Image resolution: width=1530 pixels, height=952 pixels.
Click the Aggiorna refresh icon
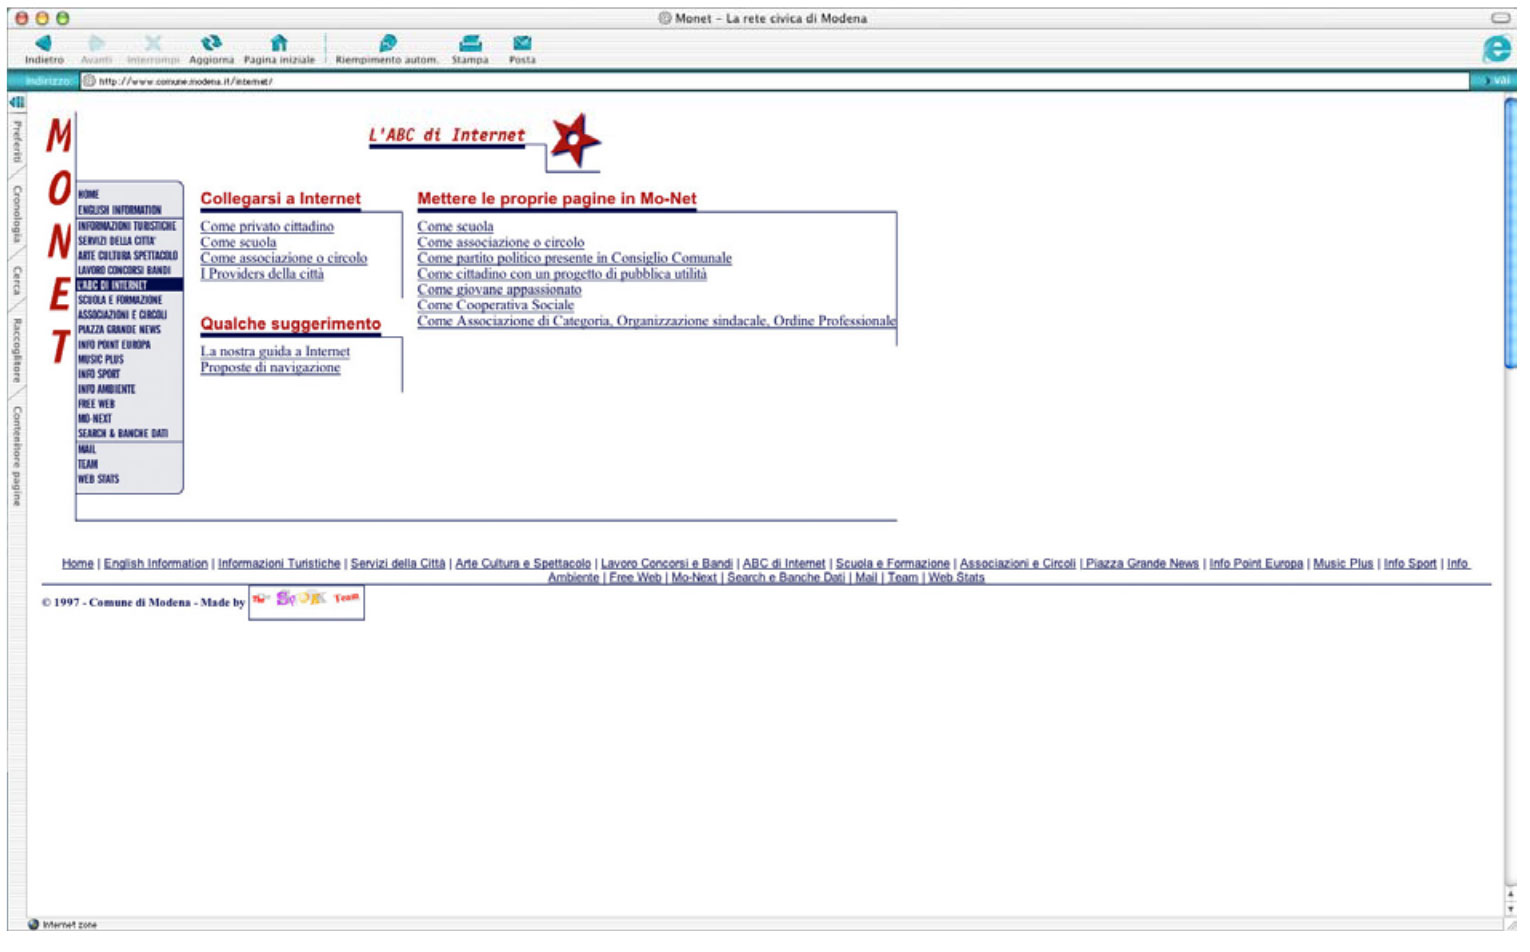211,43
